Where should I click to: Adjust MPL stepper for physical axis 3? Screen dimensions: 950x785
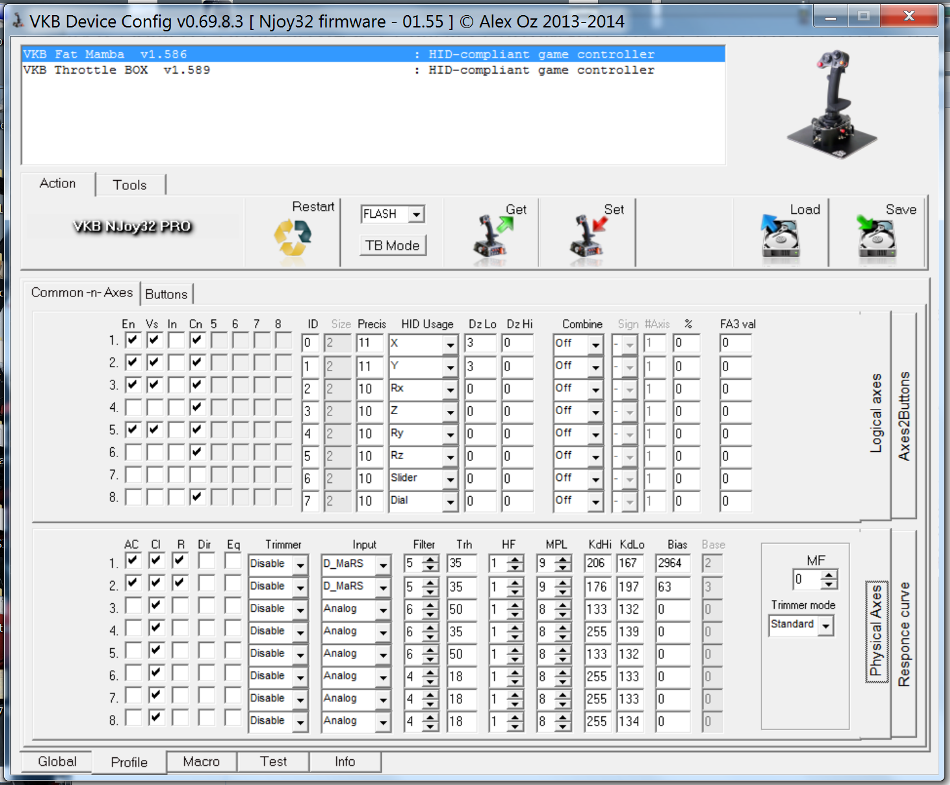point(563,609)
